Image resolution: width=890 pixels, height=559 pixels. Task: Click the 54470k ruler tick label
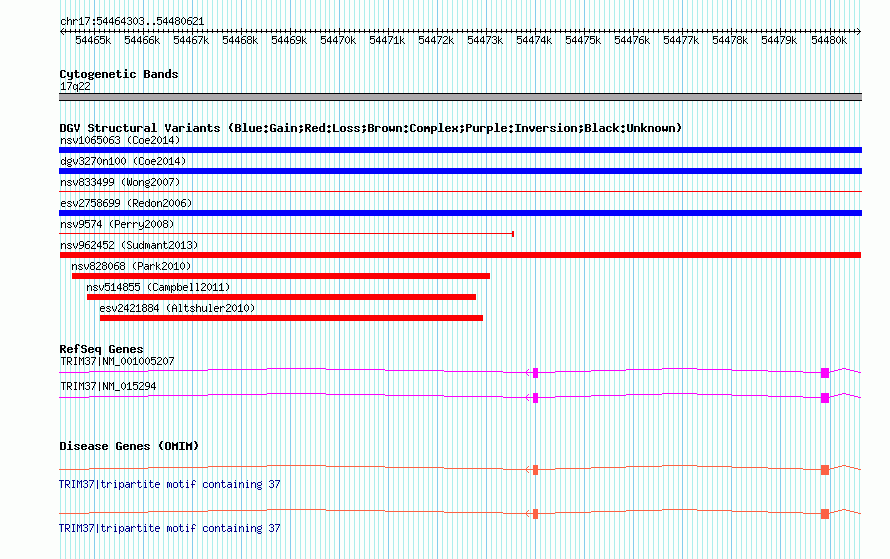(338, 40)
